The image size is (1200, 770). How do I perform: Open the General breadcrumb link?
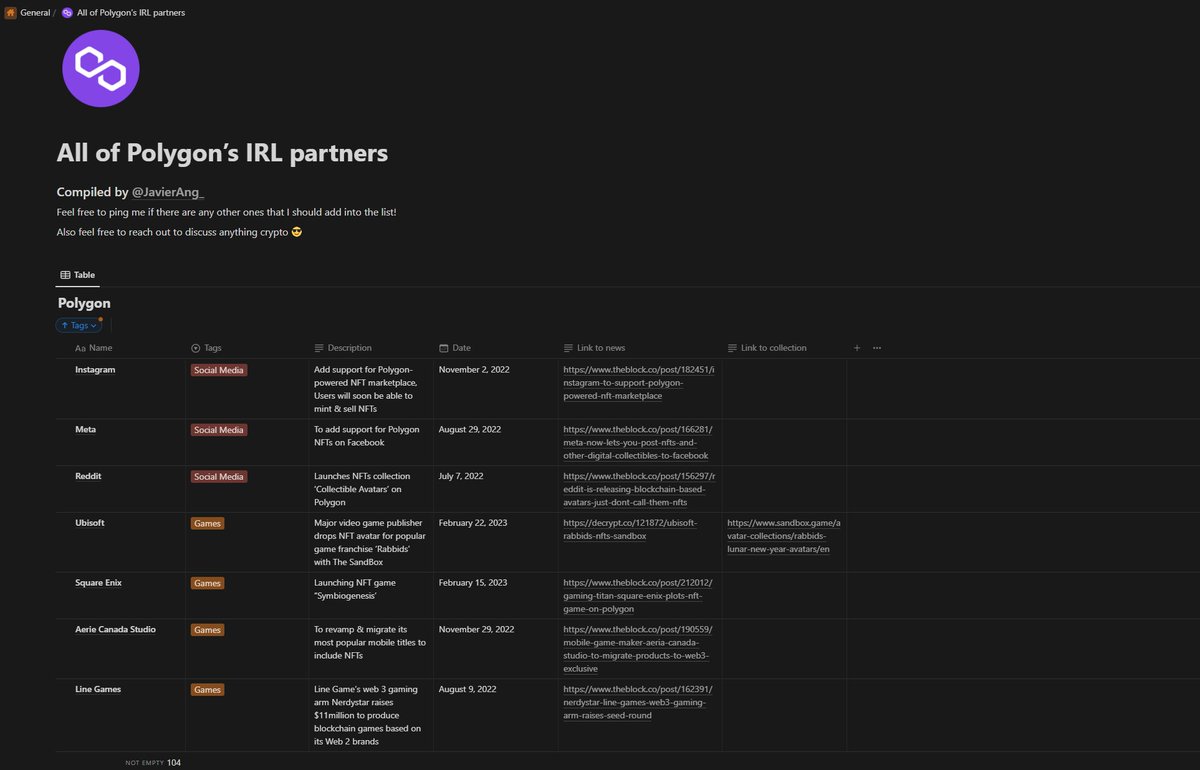pos(35,13)
